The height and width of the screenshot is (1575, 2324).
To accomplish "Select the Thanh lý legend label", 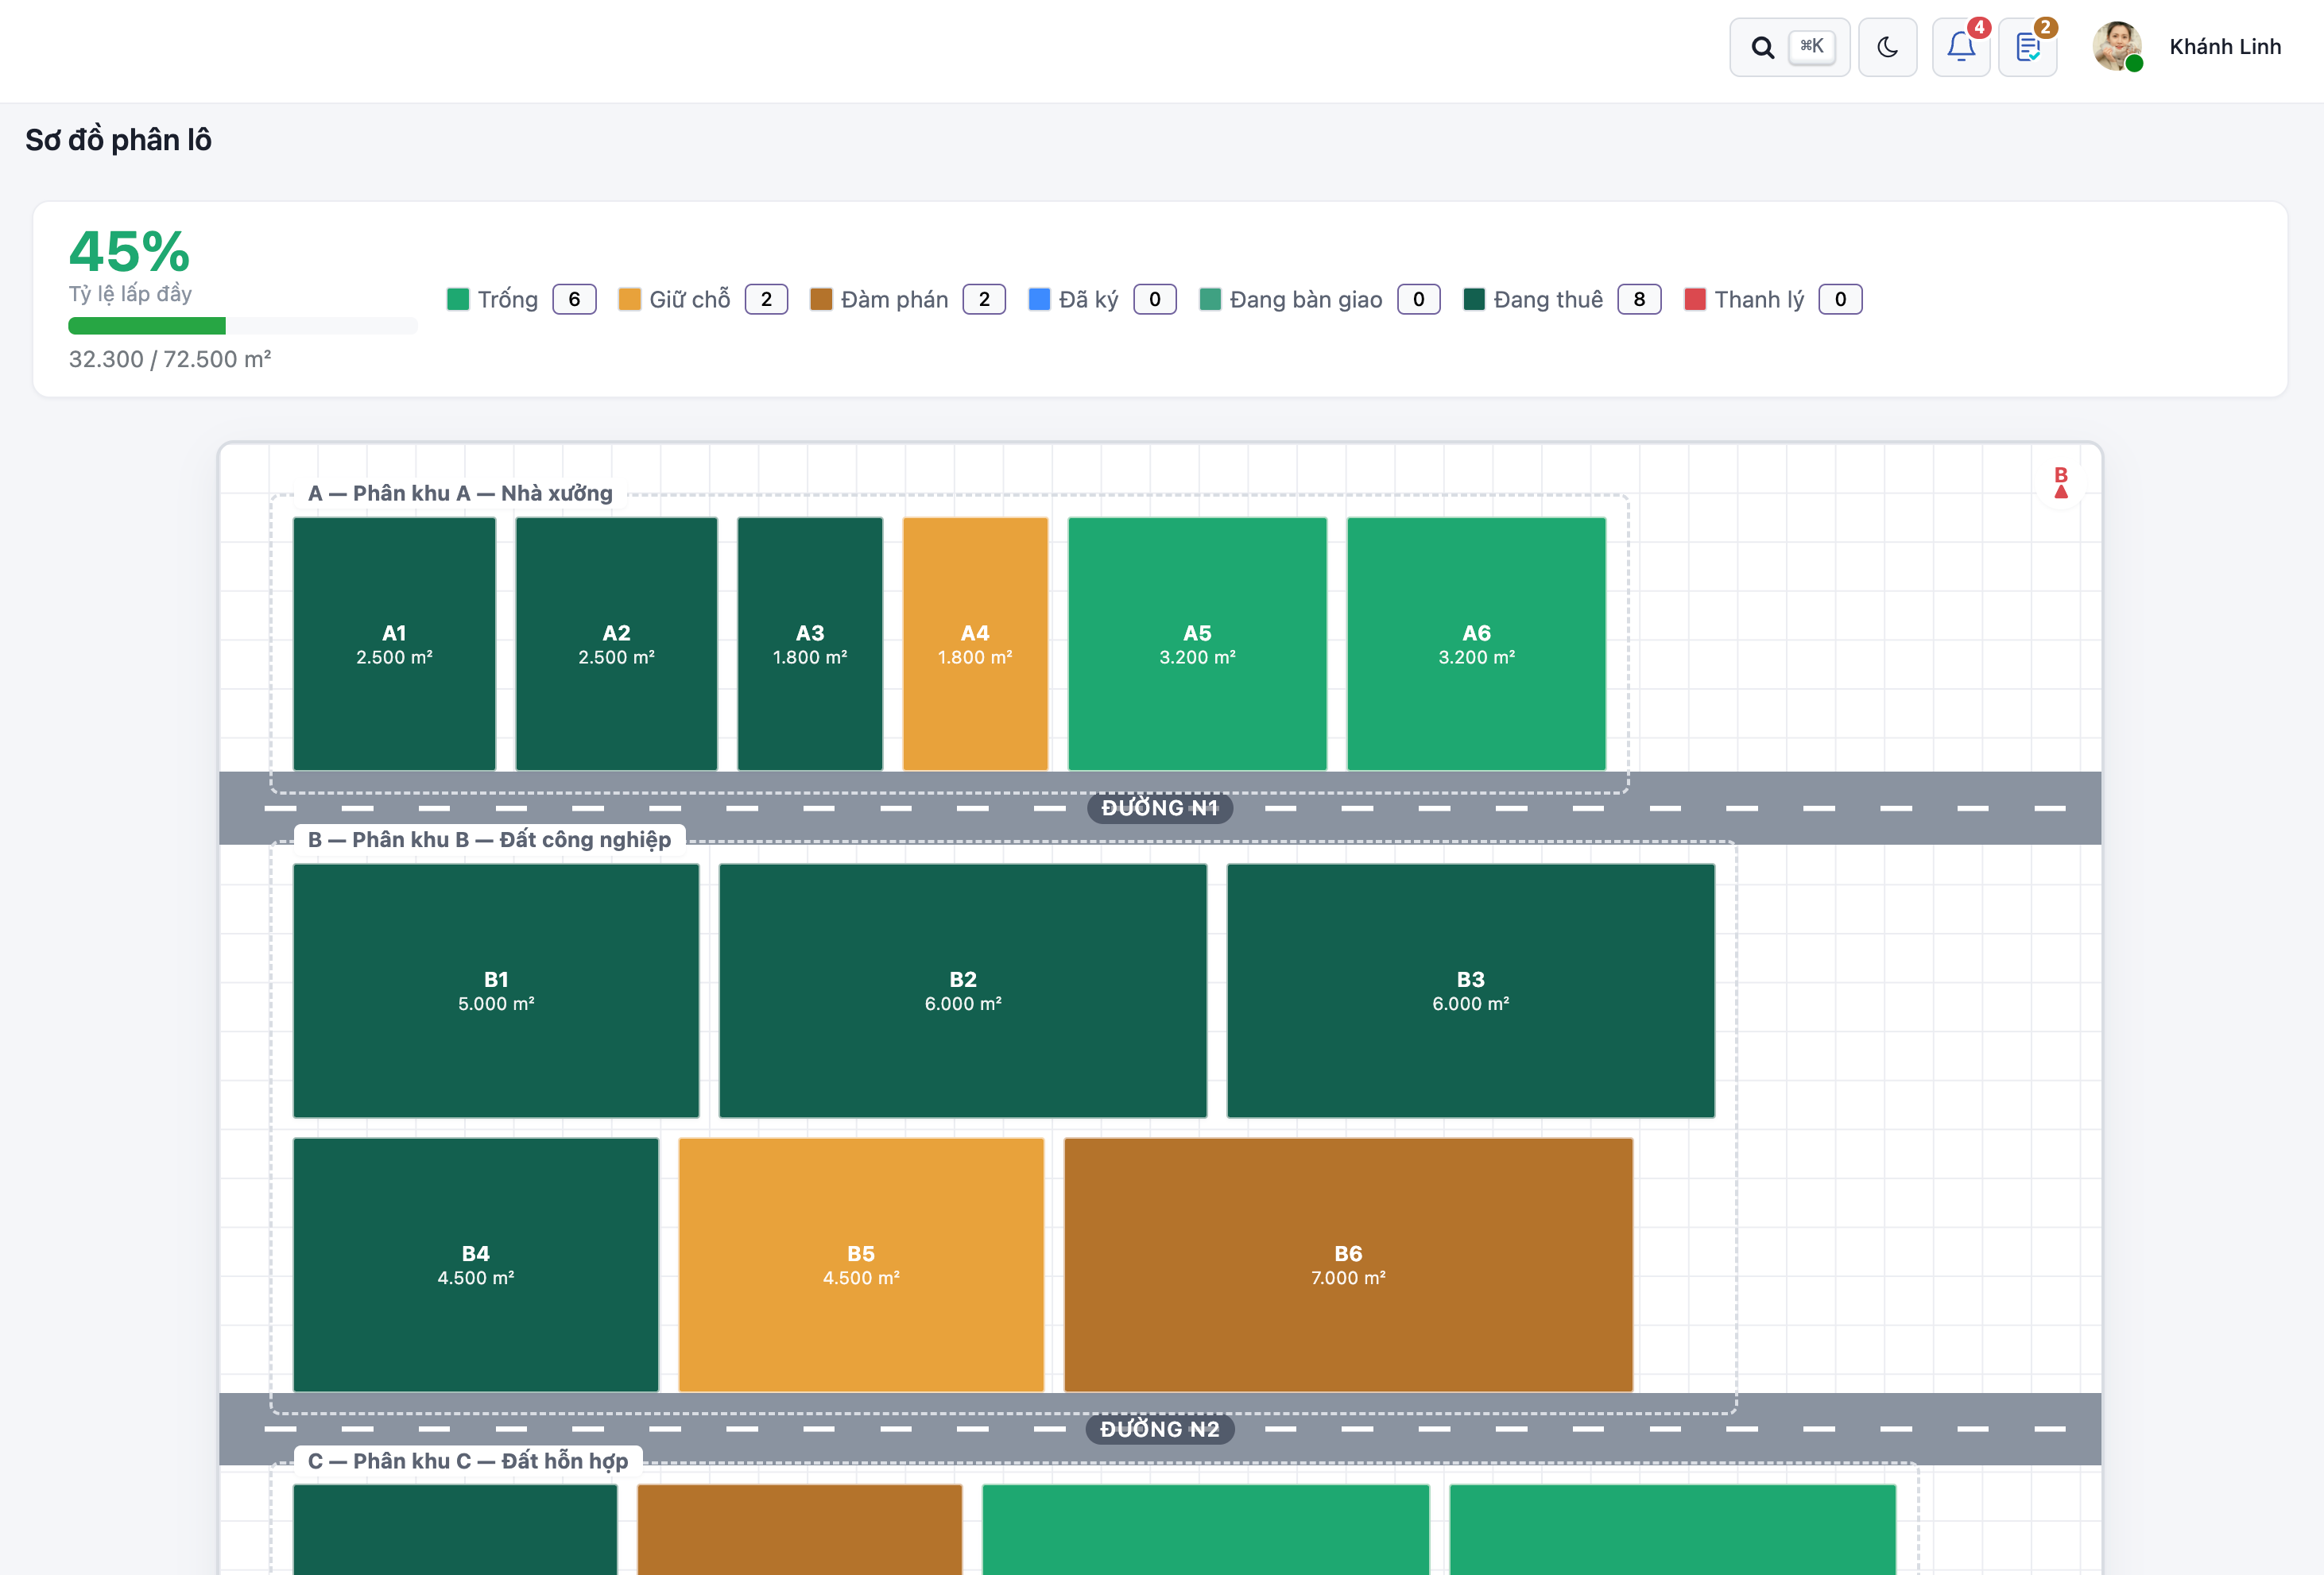I will tap(1760, 300).
